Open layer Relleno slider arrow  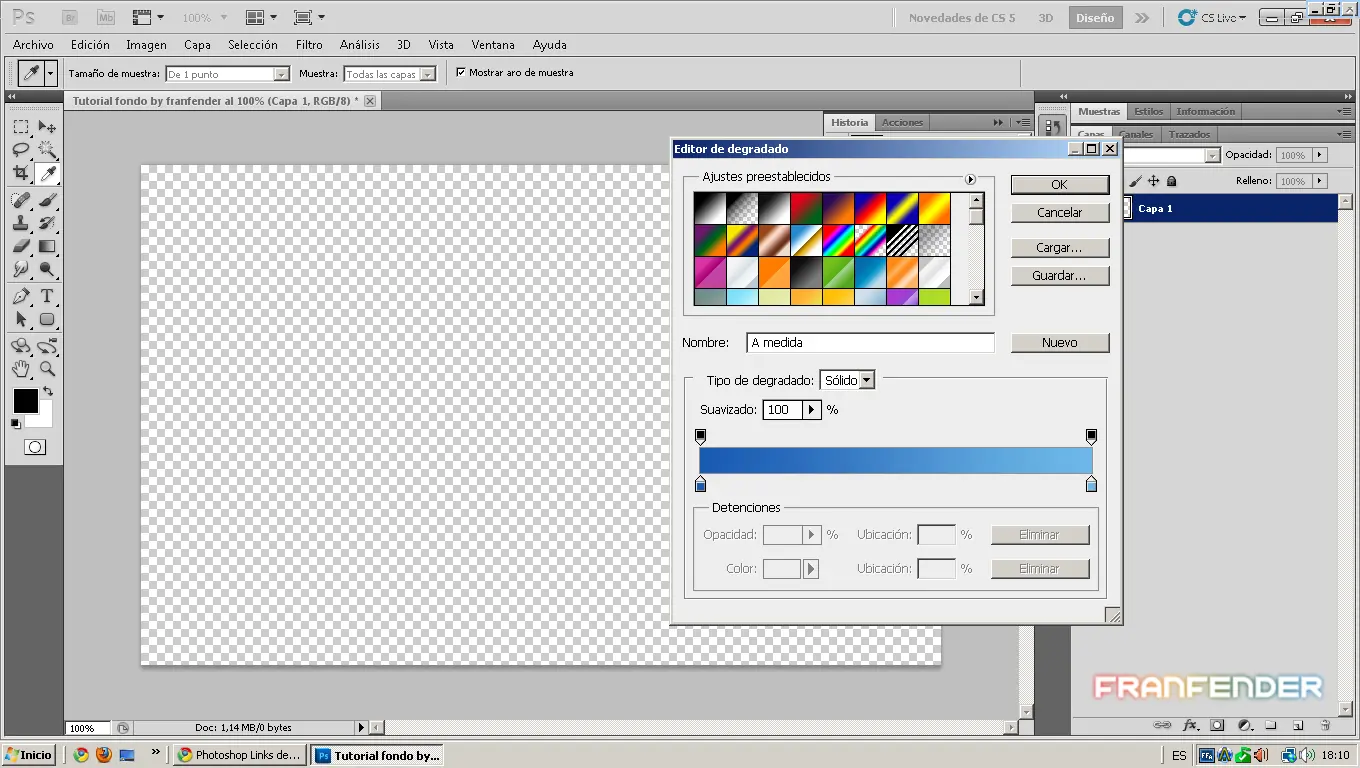pos(1320,181)
